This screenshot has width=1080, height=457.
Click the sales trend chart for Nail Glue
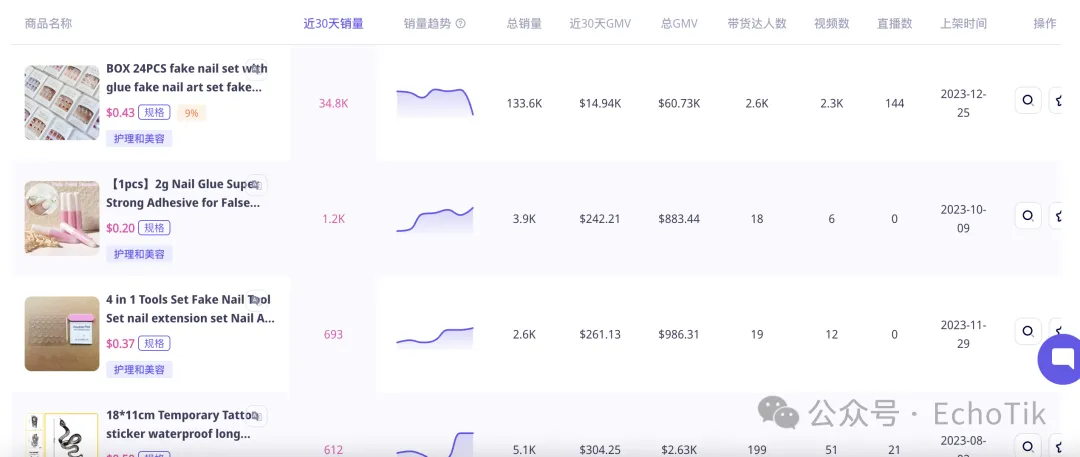pos(434,218)
